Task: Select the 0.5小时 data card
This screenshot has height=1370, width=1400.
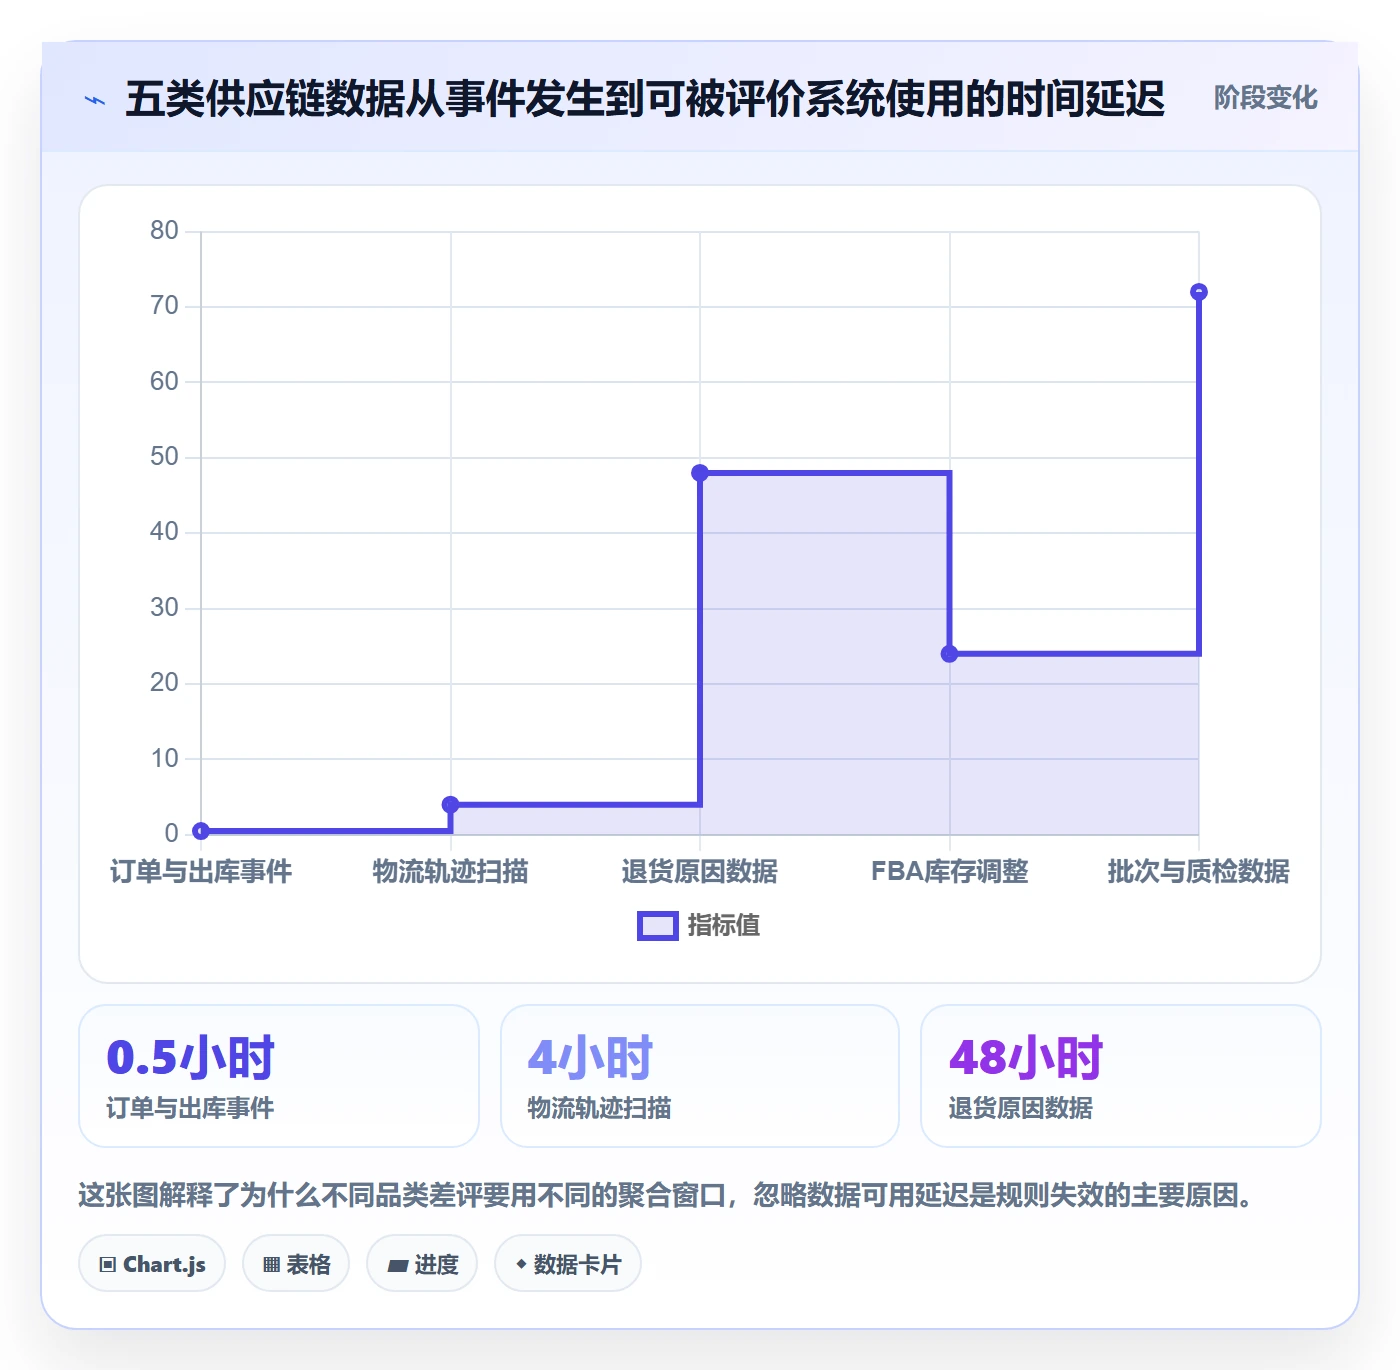Action: tap(279, 1076)
